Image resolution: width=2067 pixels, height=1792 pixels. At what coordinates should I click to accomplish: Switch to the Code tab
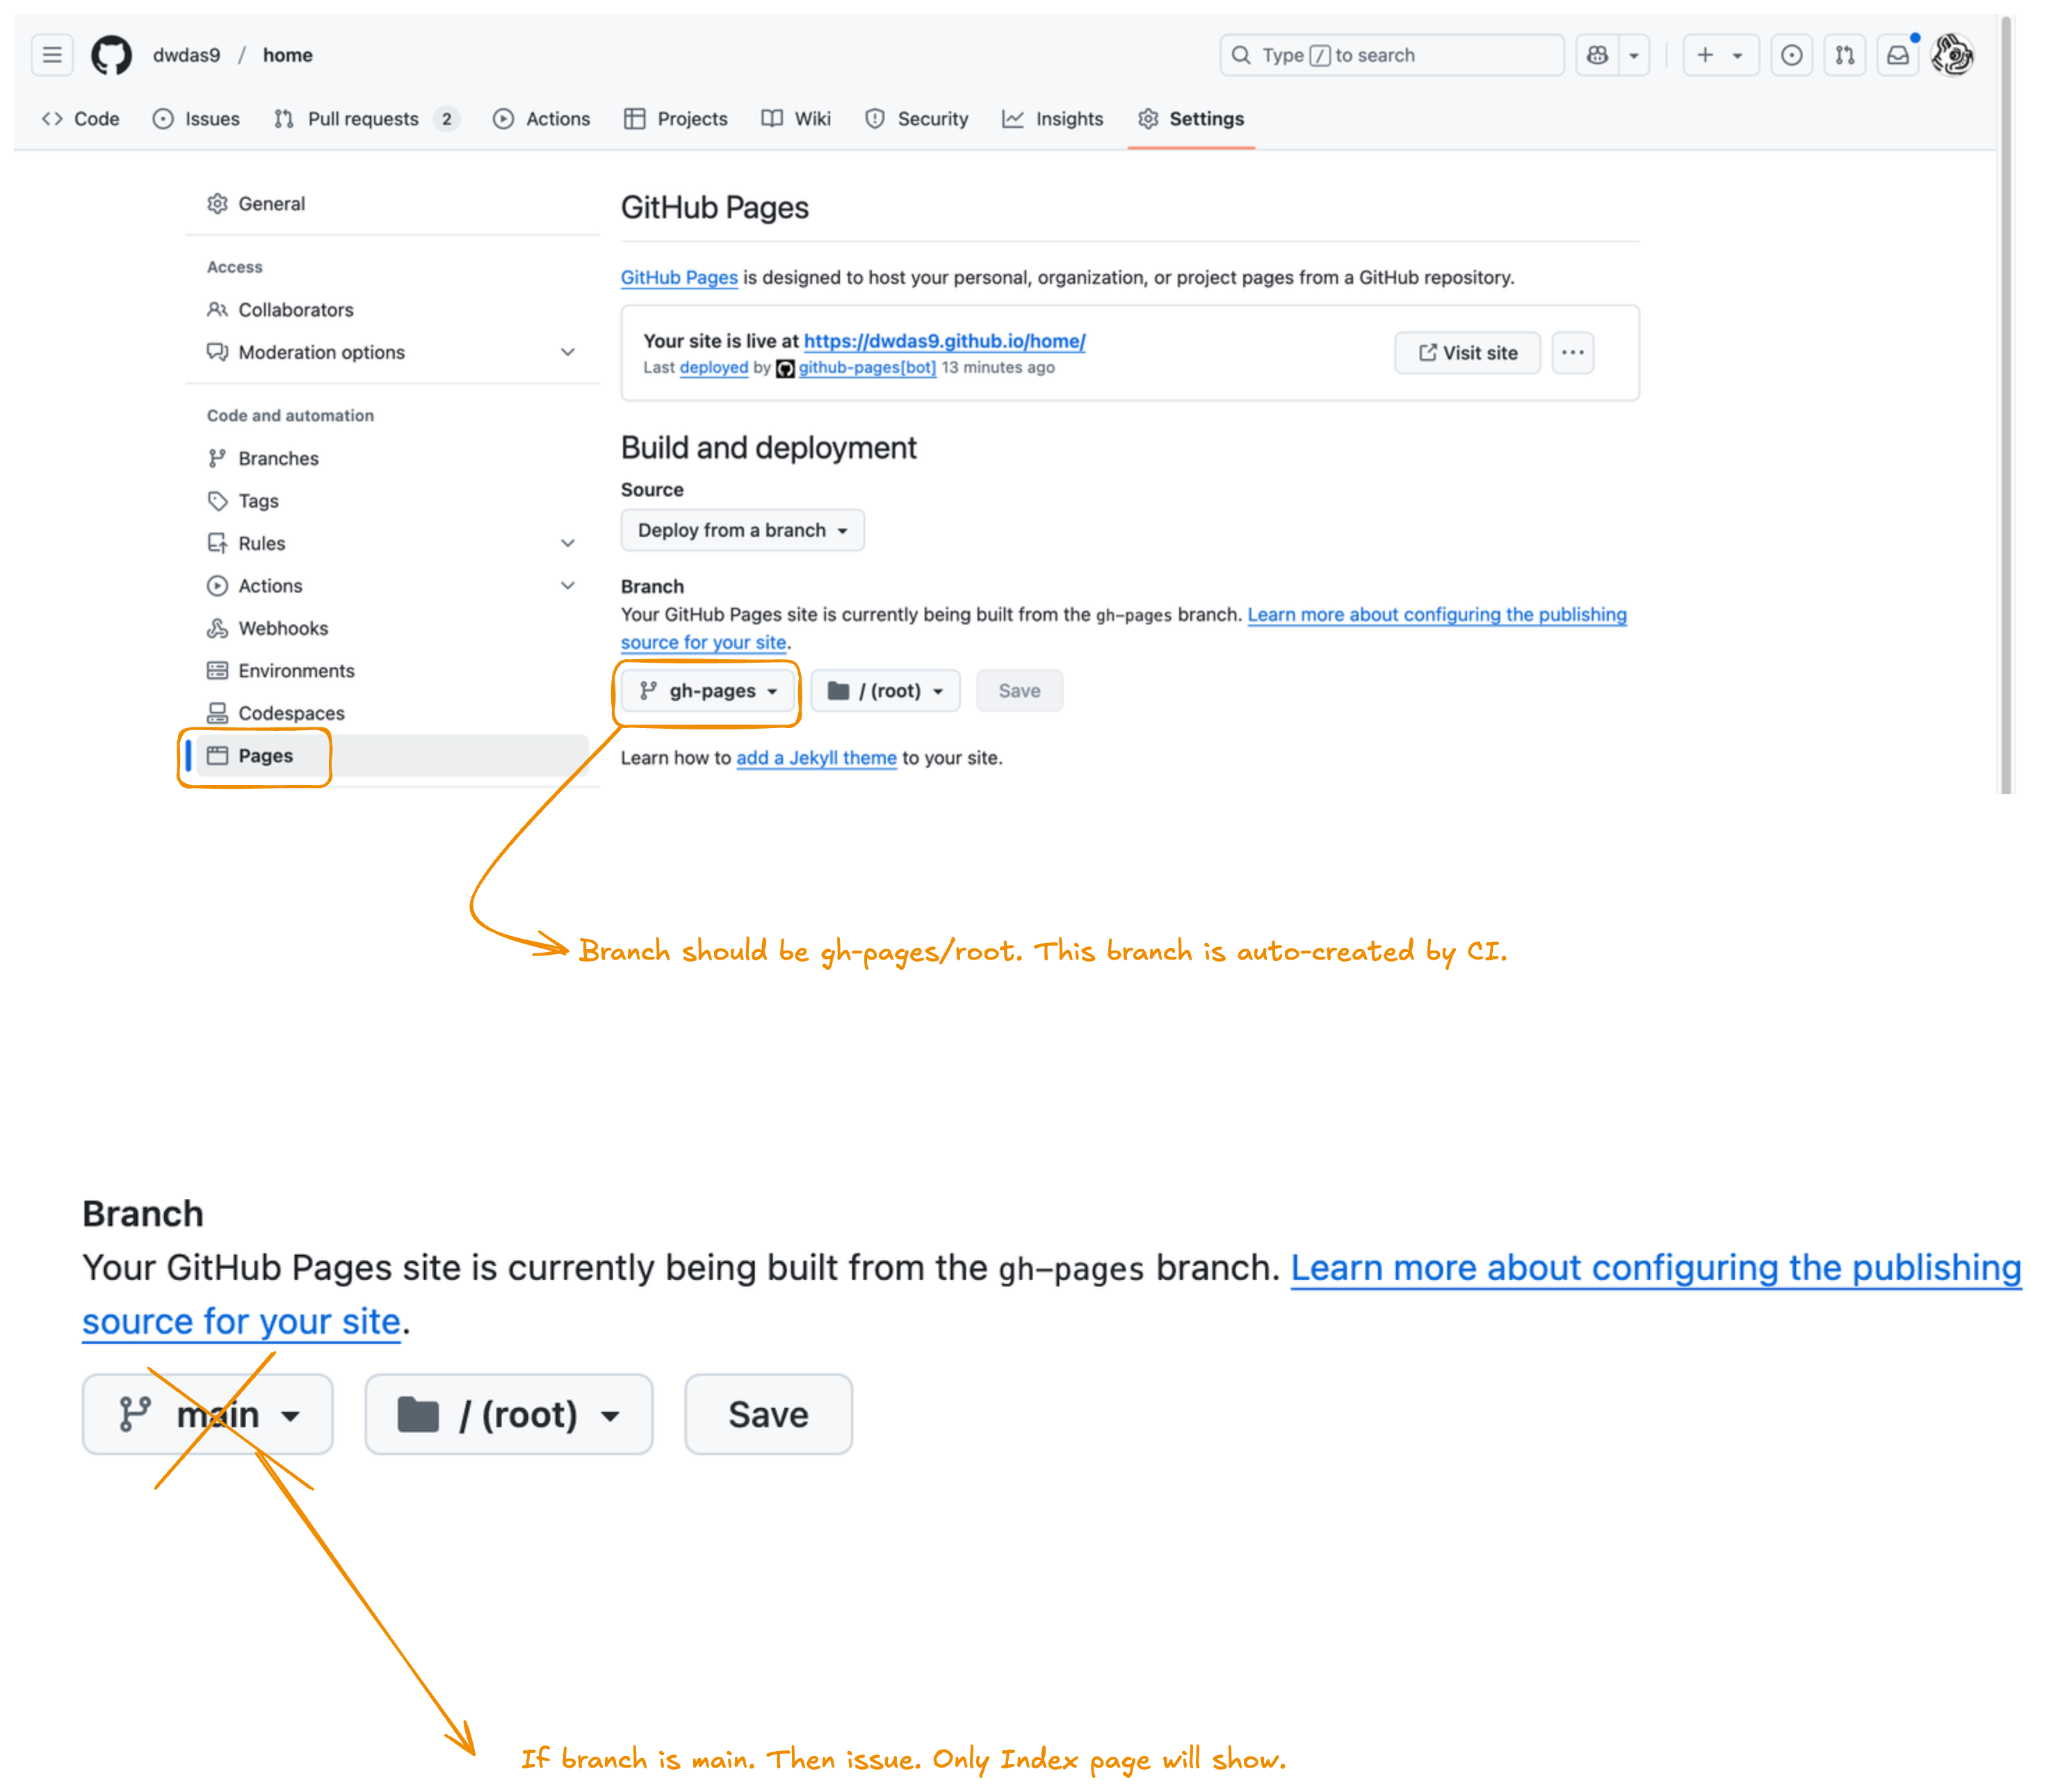[81, 119]
